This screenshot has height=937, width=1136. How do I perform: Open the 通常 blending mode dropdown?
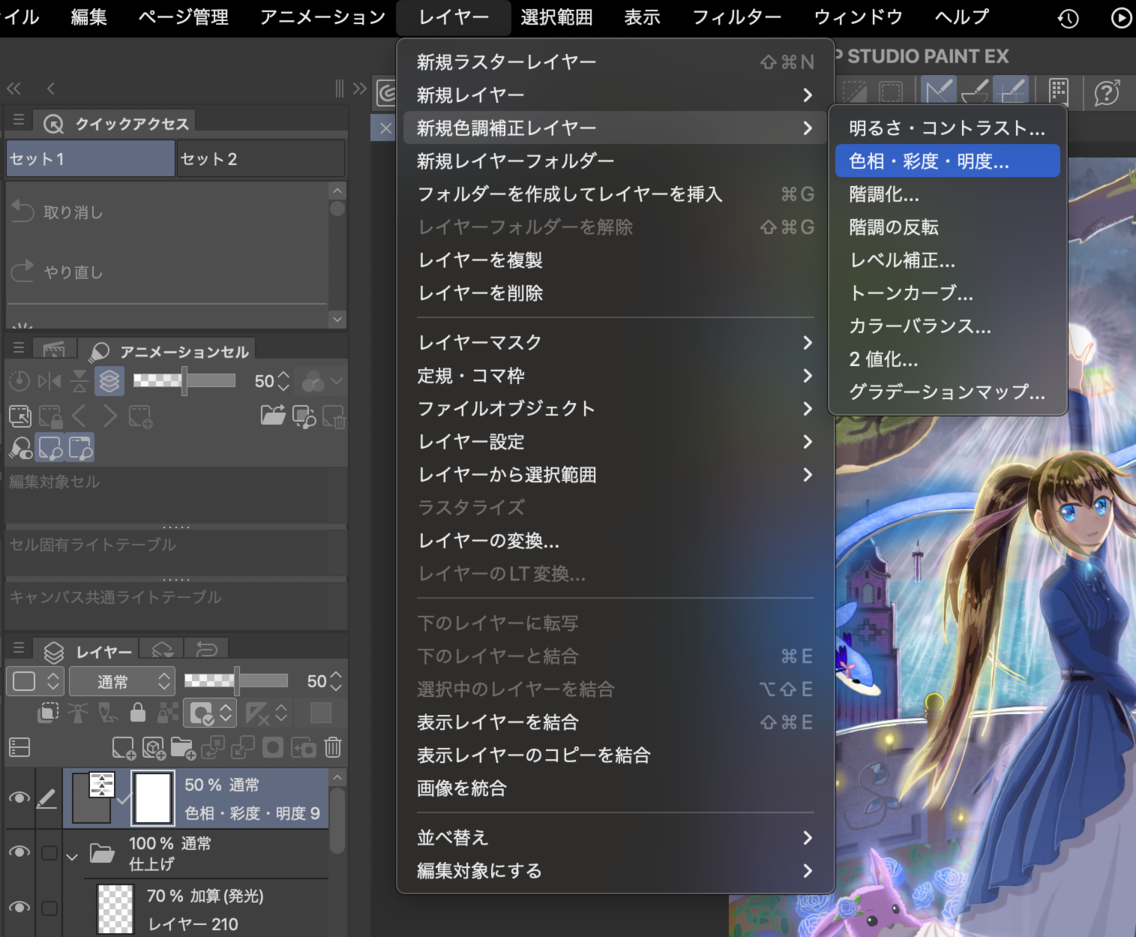coord(122,681)
